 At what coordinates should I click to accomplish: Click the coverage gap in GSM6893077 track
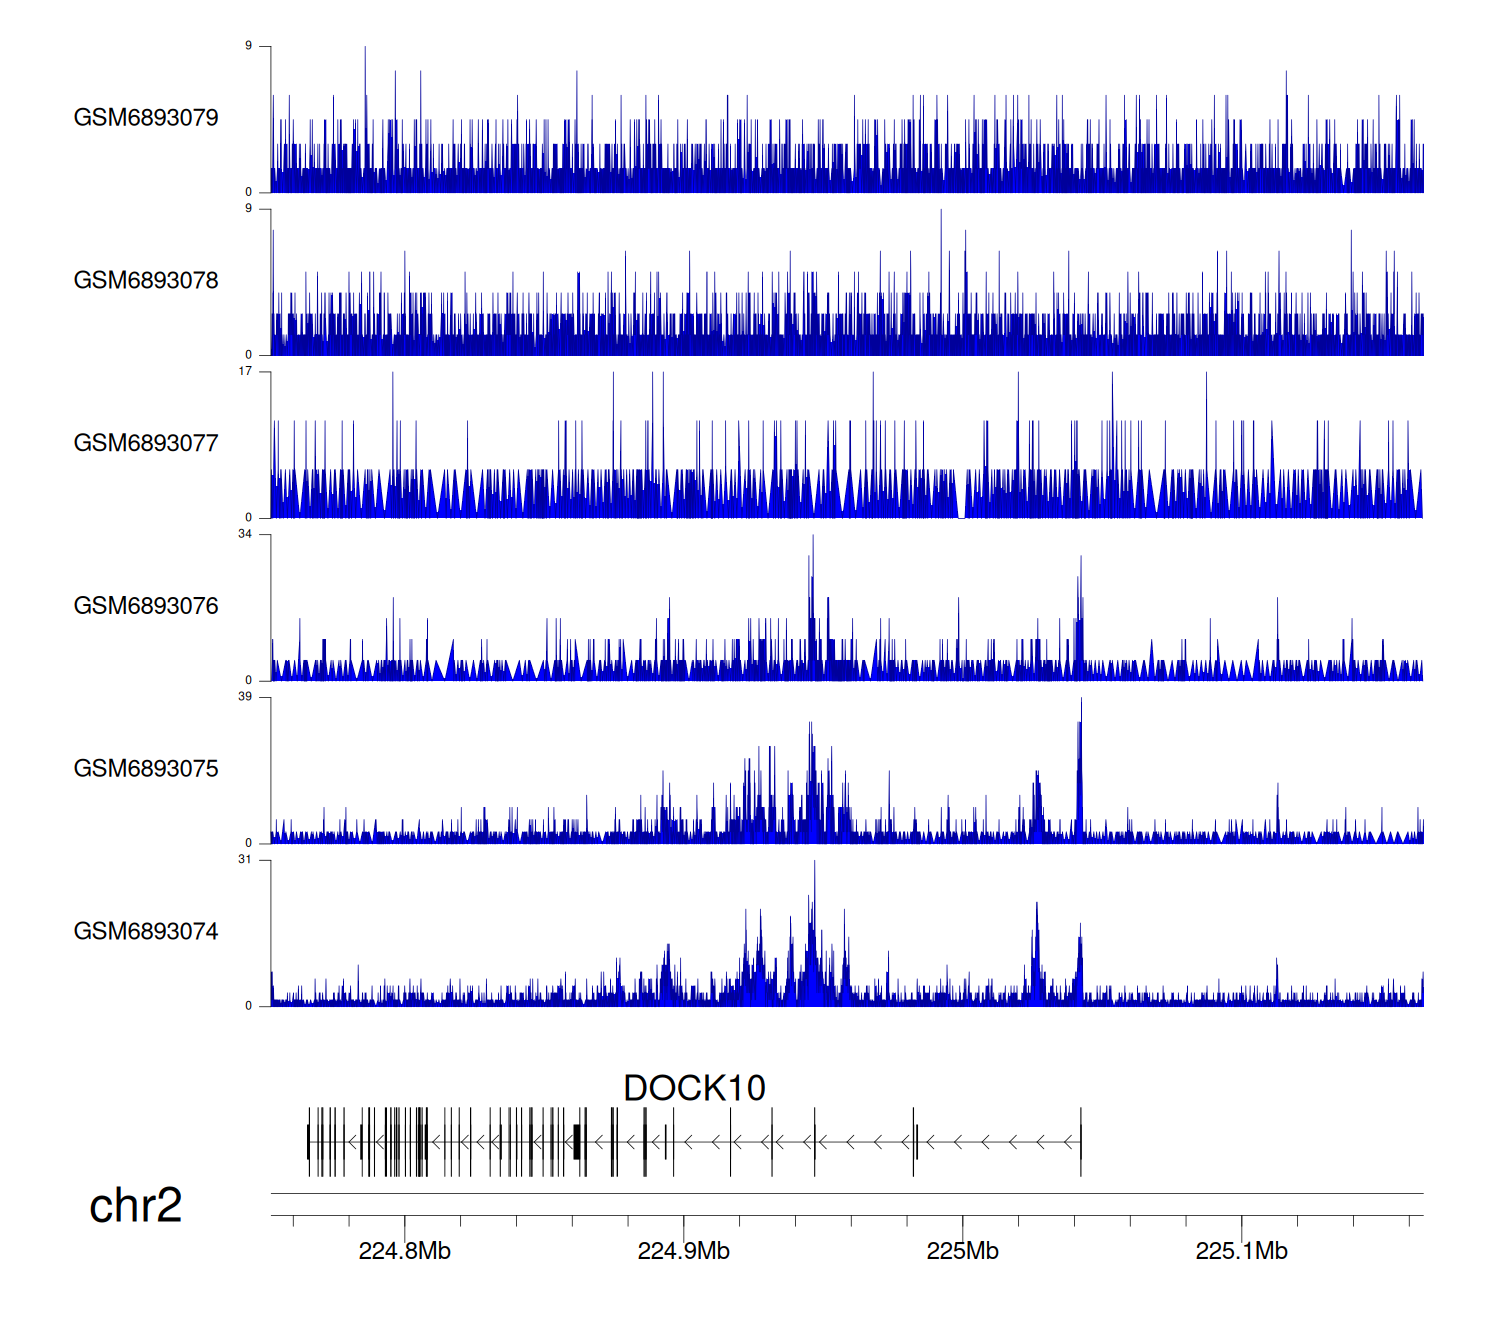[x=961, y=510]
